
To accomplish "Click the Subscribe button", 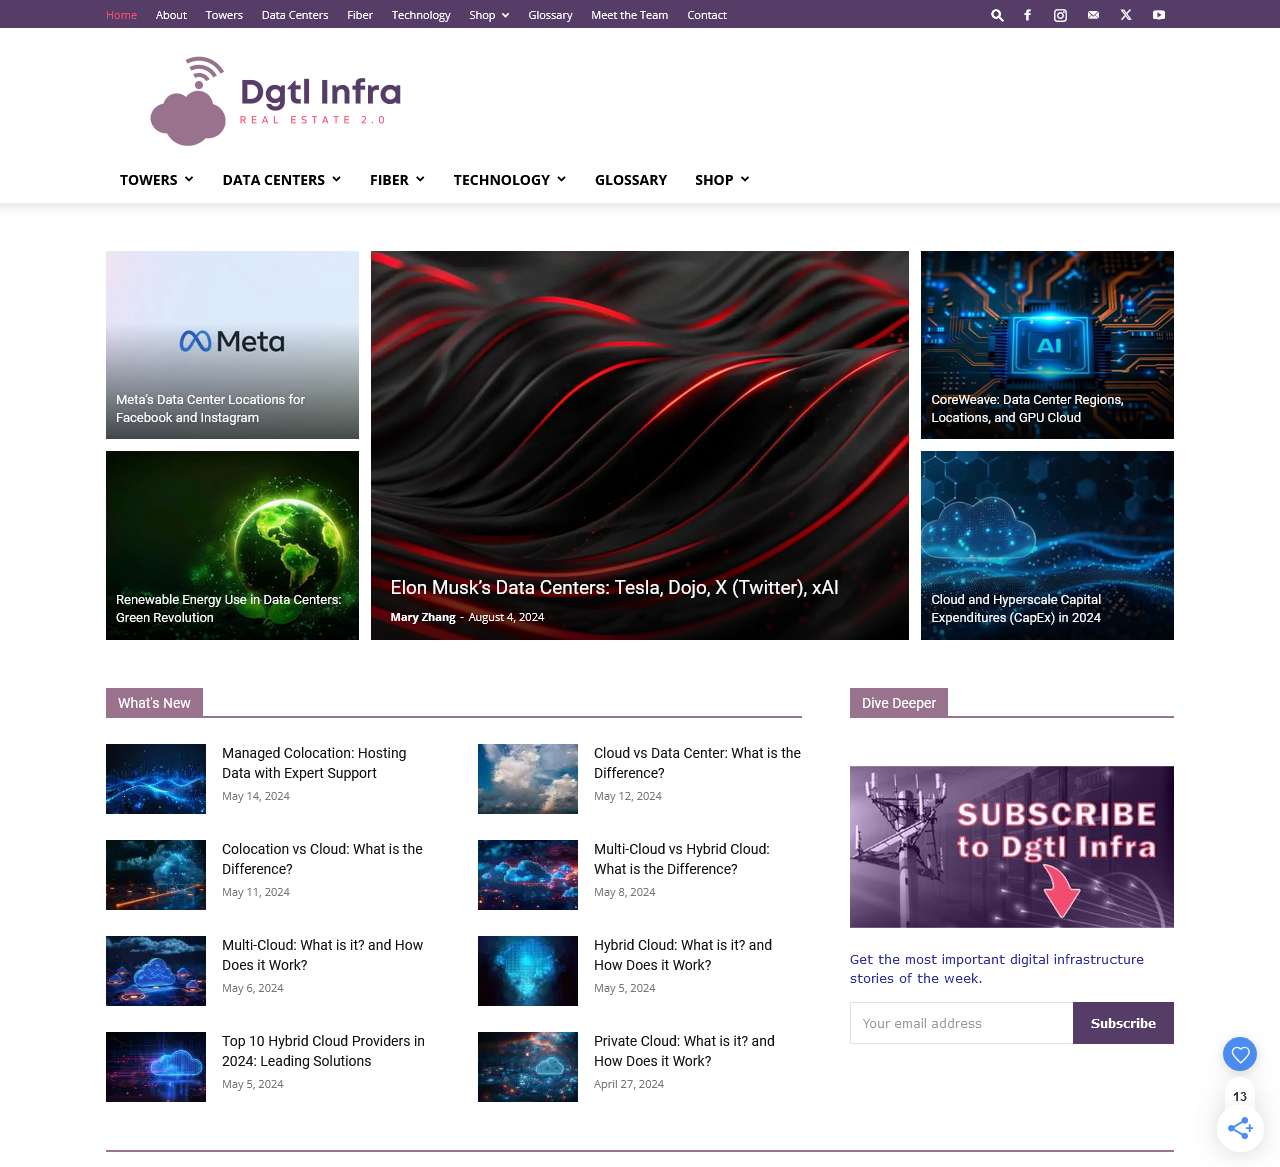I will click(x=1123, y=1022).
